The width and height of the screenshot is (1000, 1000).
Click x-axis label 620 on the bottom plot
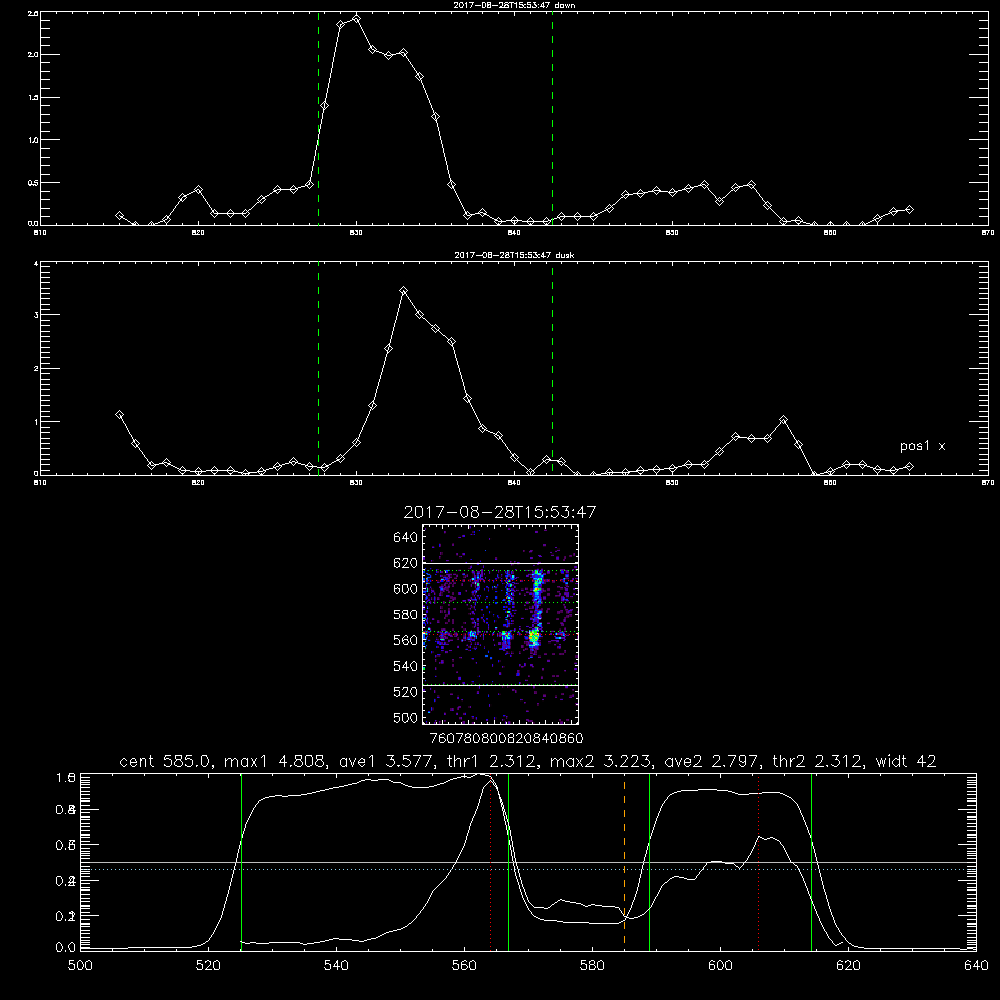click(x=848, y=966)
